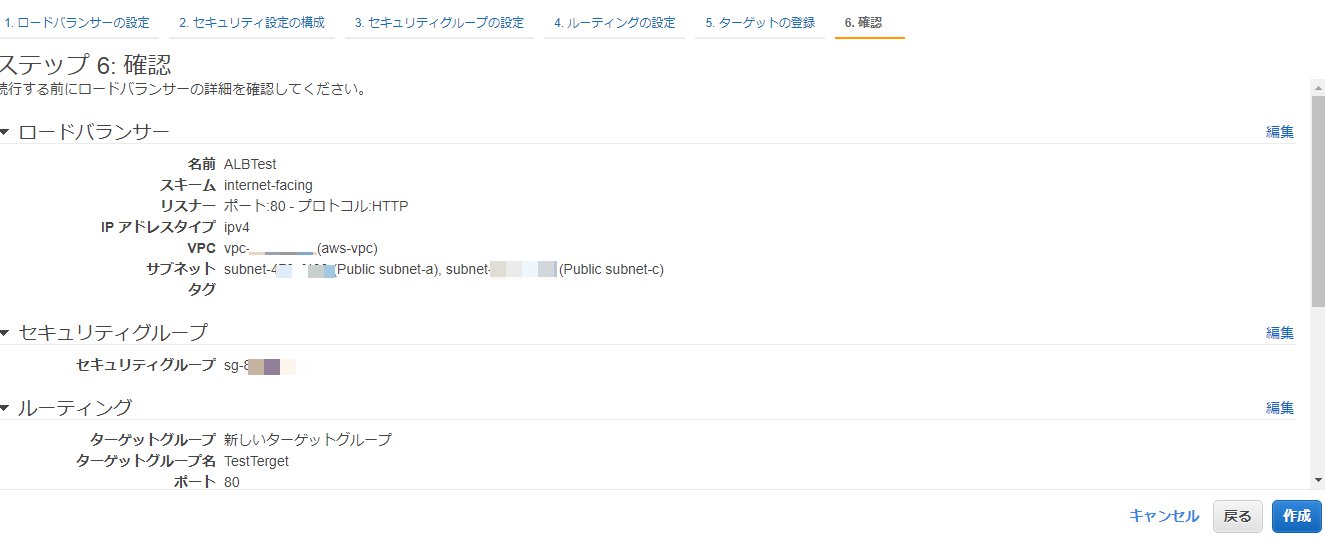The width and height of the screenshot is (1325, 540).
Task: Click the vertical scrollbar thumb
Action: coord(1317,200)
